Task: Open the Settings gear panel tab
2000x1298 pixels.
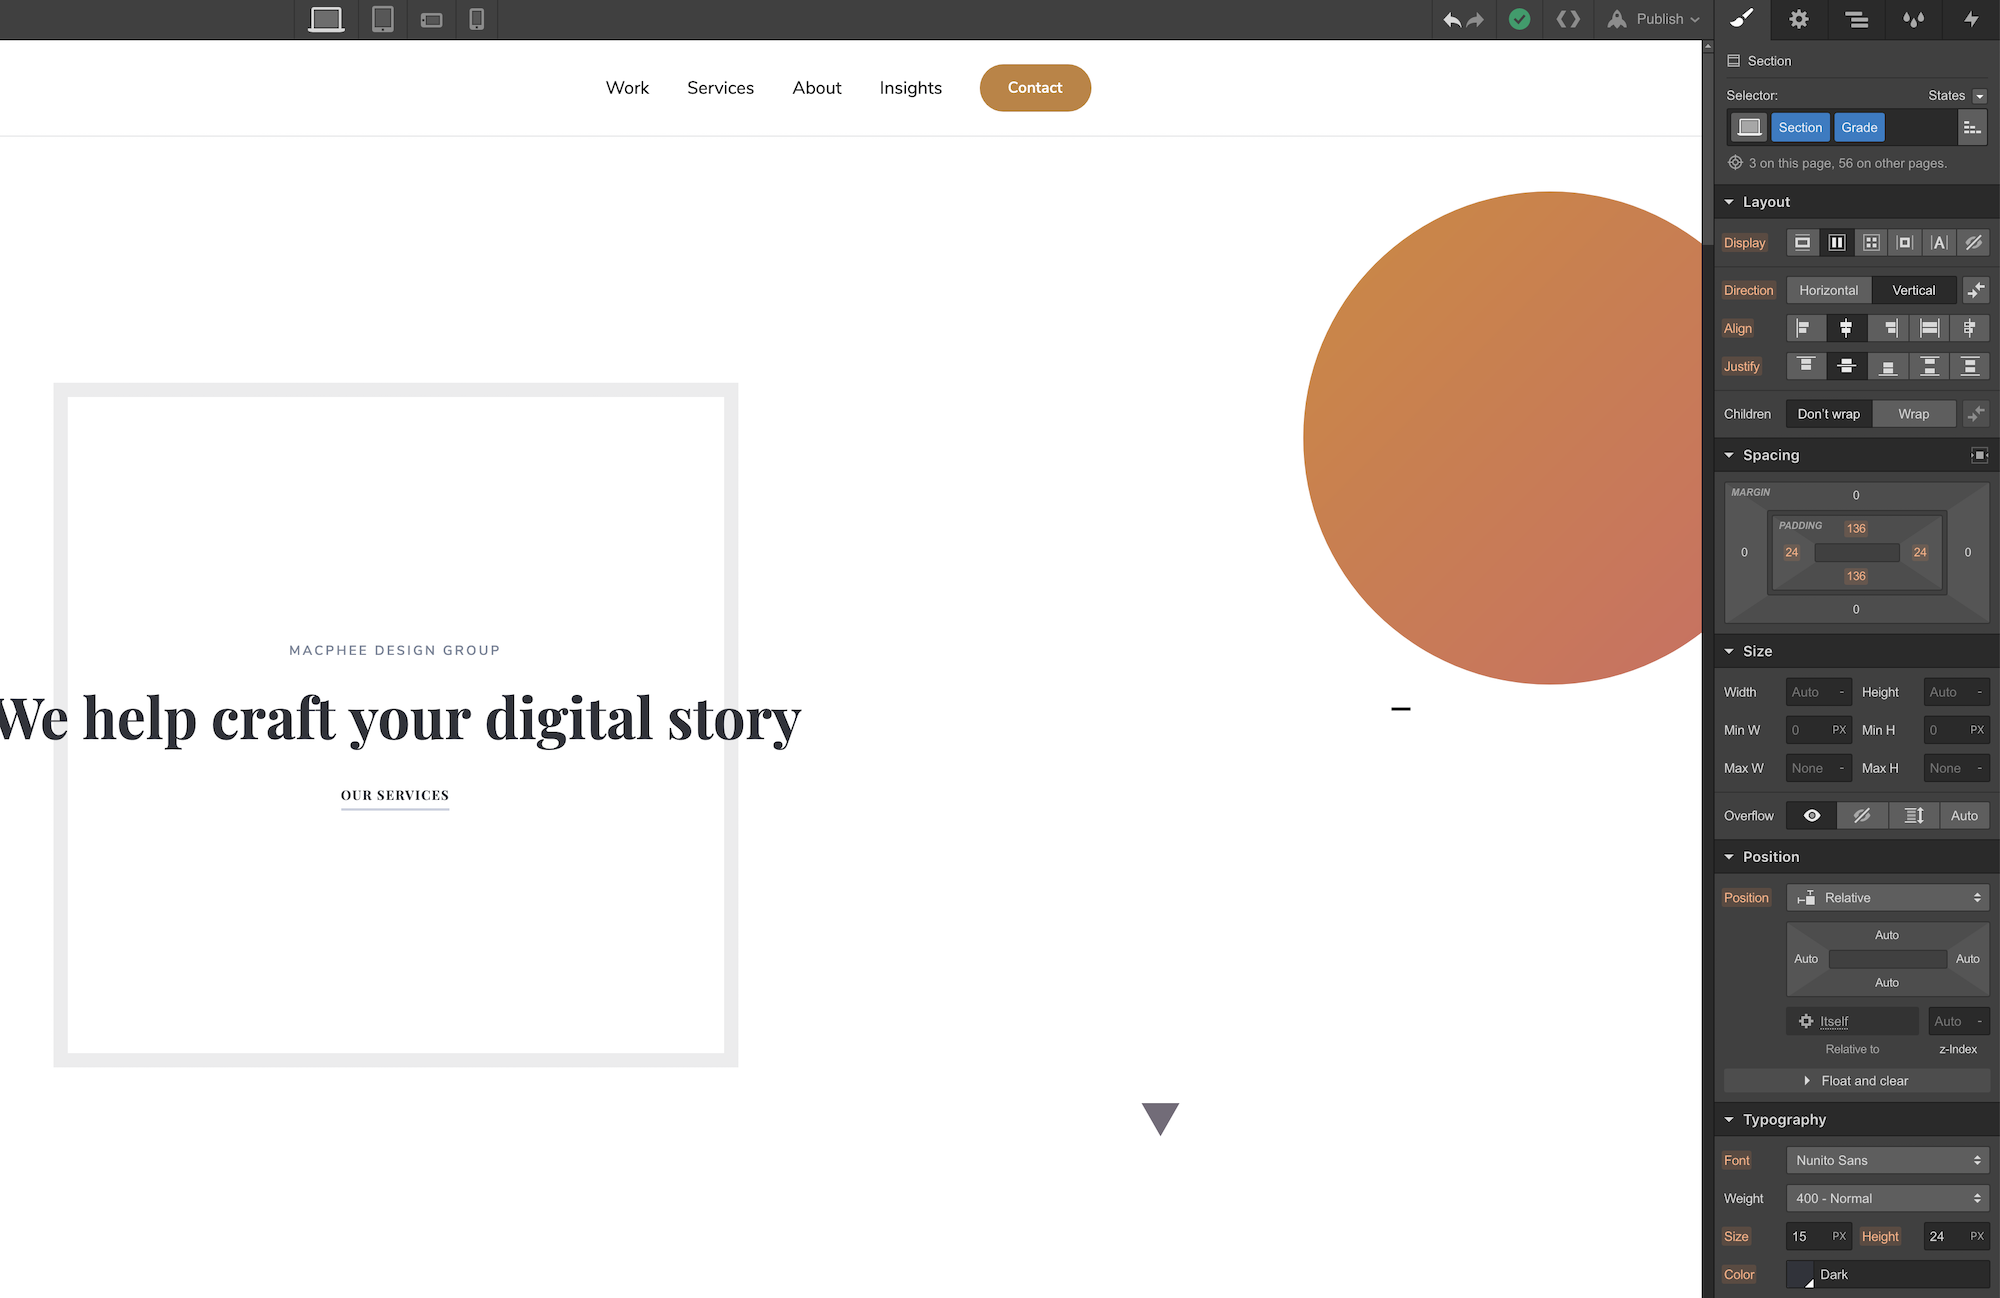Action: click(x=1799, y=19)
